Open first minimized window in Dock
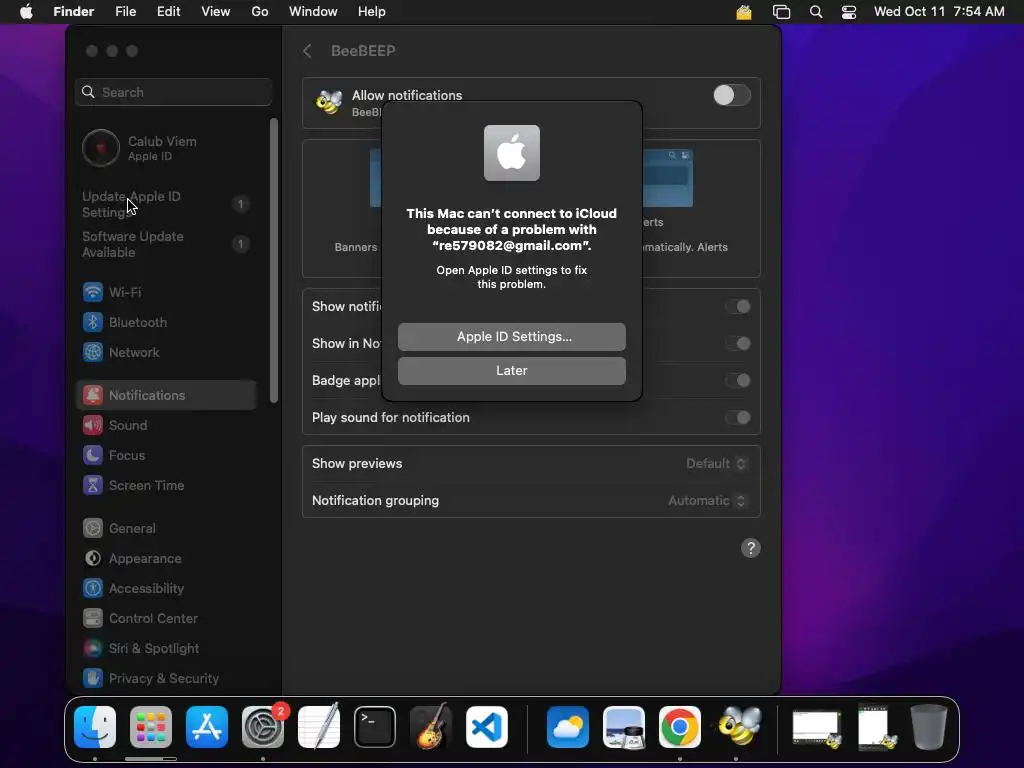The width and height of the screenshot is (1024, 768). (x=816, y=727)
